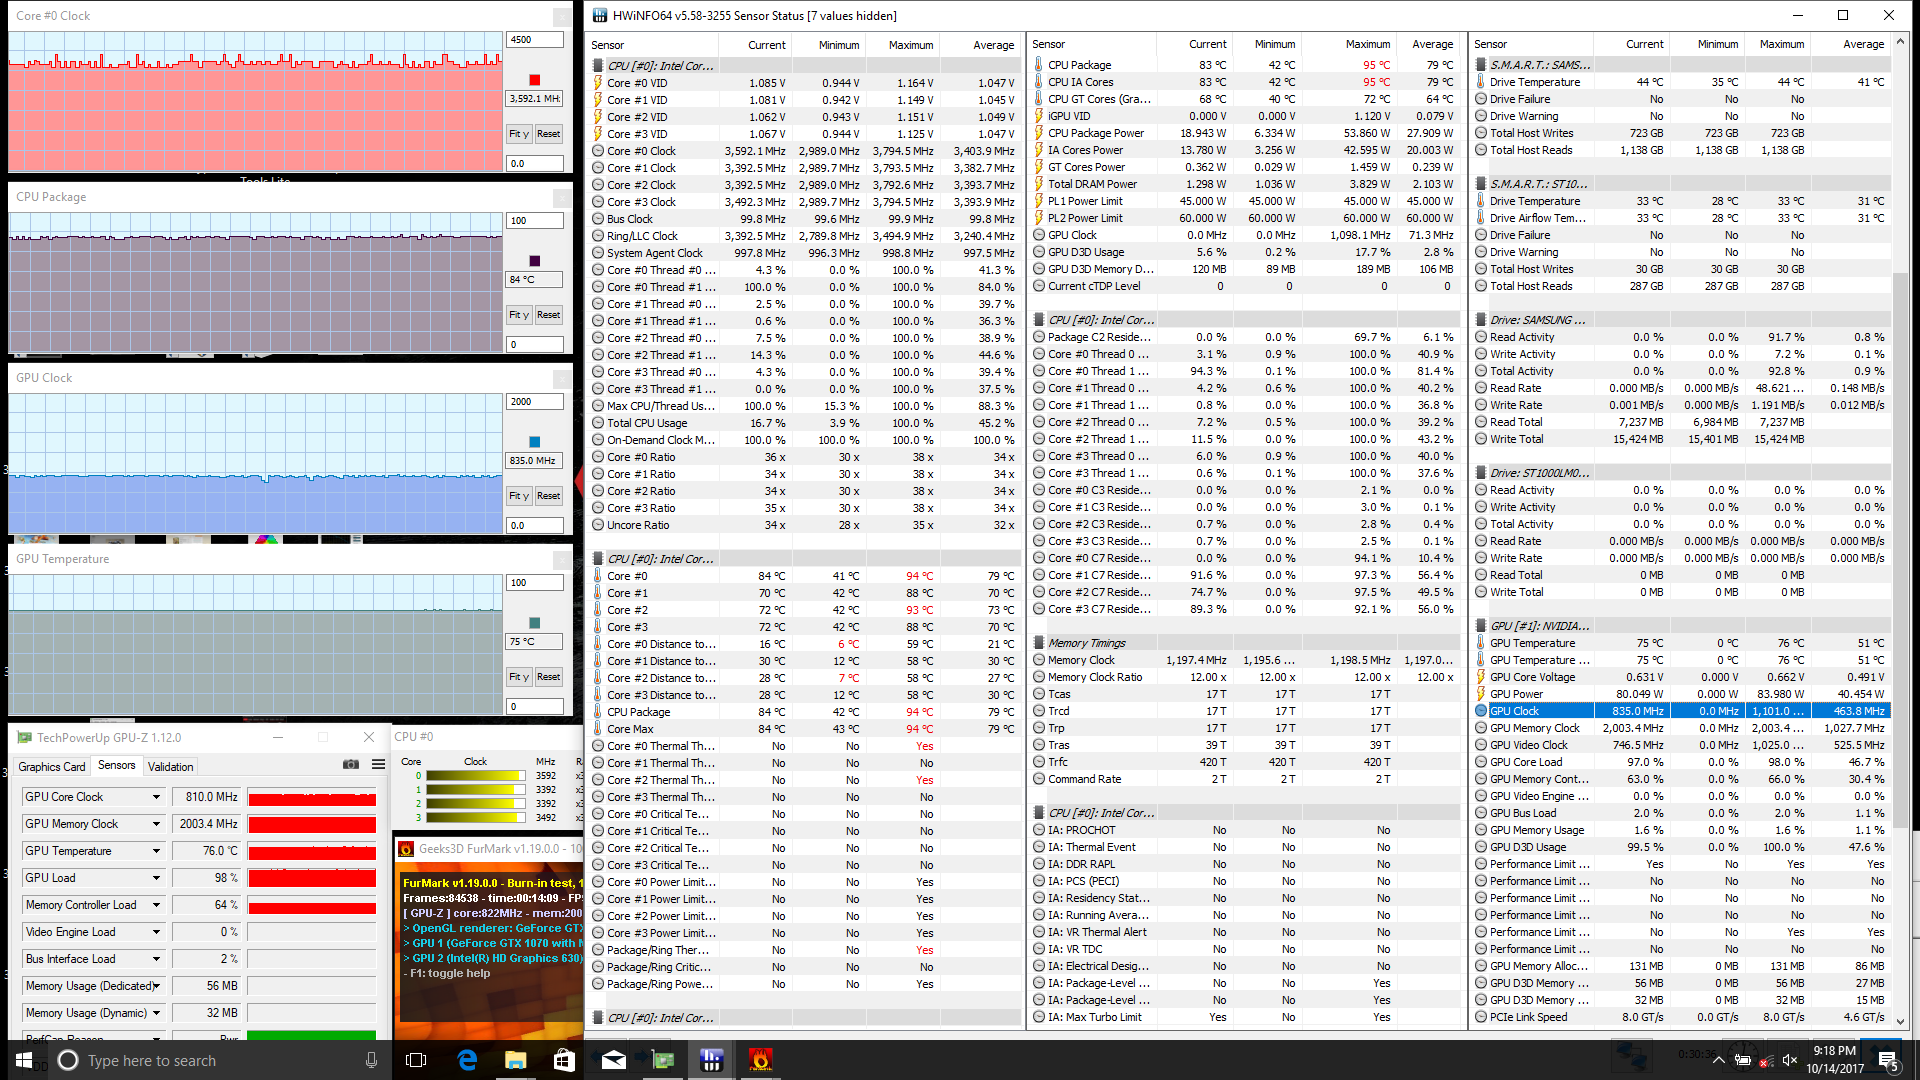Click the GPU-Z screenshot camera icon
This screenshot has height=1080, width=1920.
tap(351, 765)
